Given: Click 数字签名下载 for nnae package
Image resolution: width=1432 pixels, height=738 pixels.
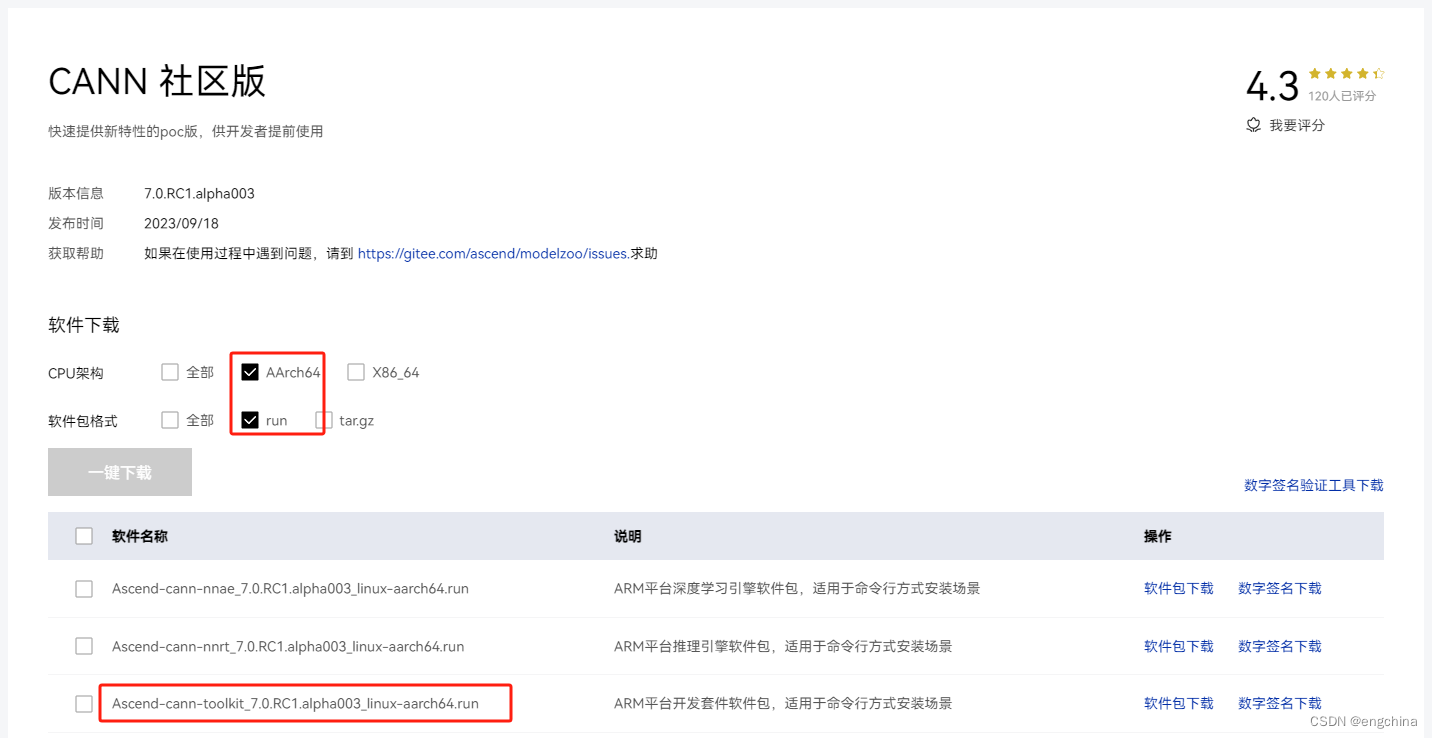Looking at the screenshot, I should [1280, 589].
